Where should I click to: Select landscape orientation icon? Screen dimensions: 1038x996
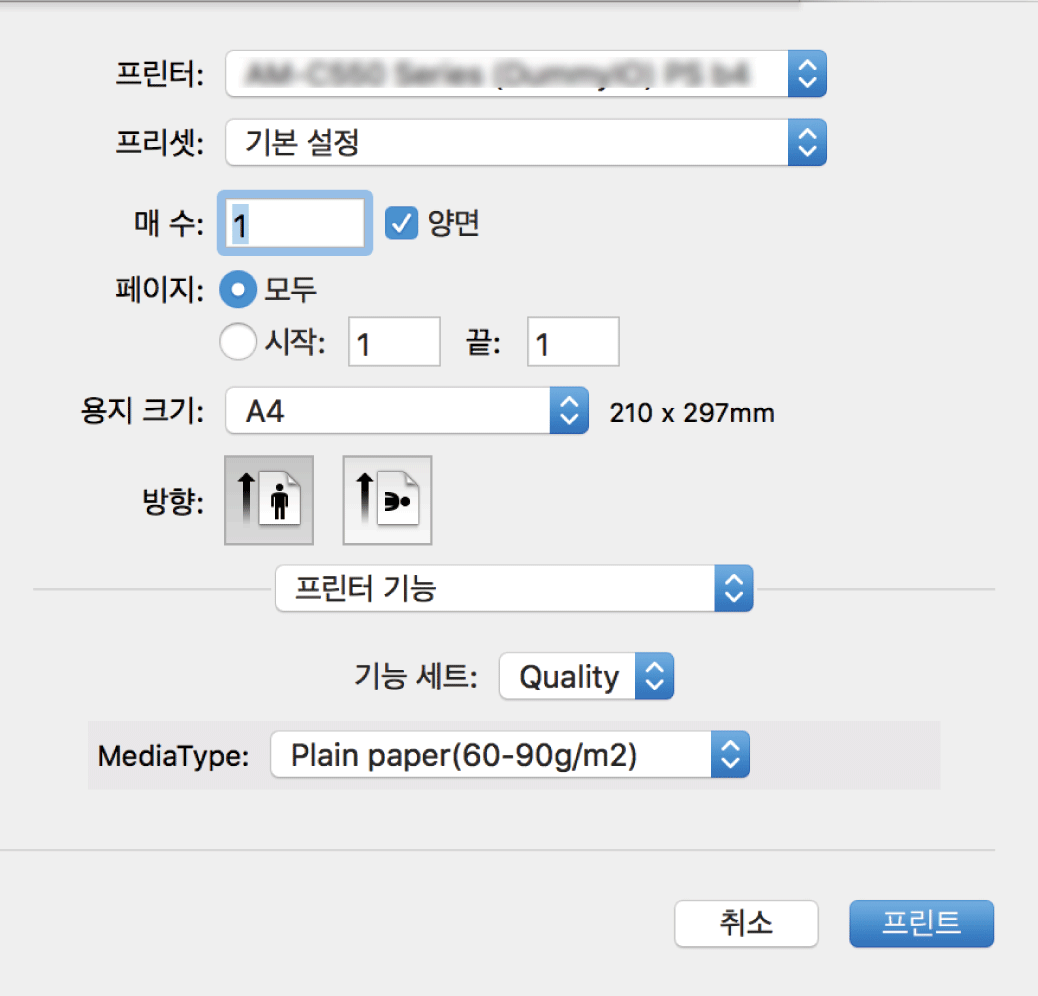pyautogui.click(x=387, y=500)
